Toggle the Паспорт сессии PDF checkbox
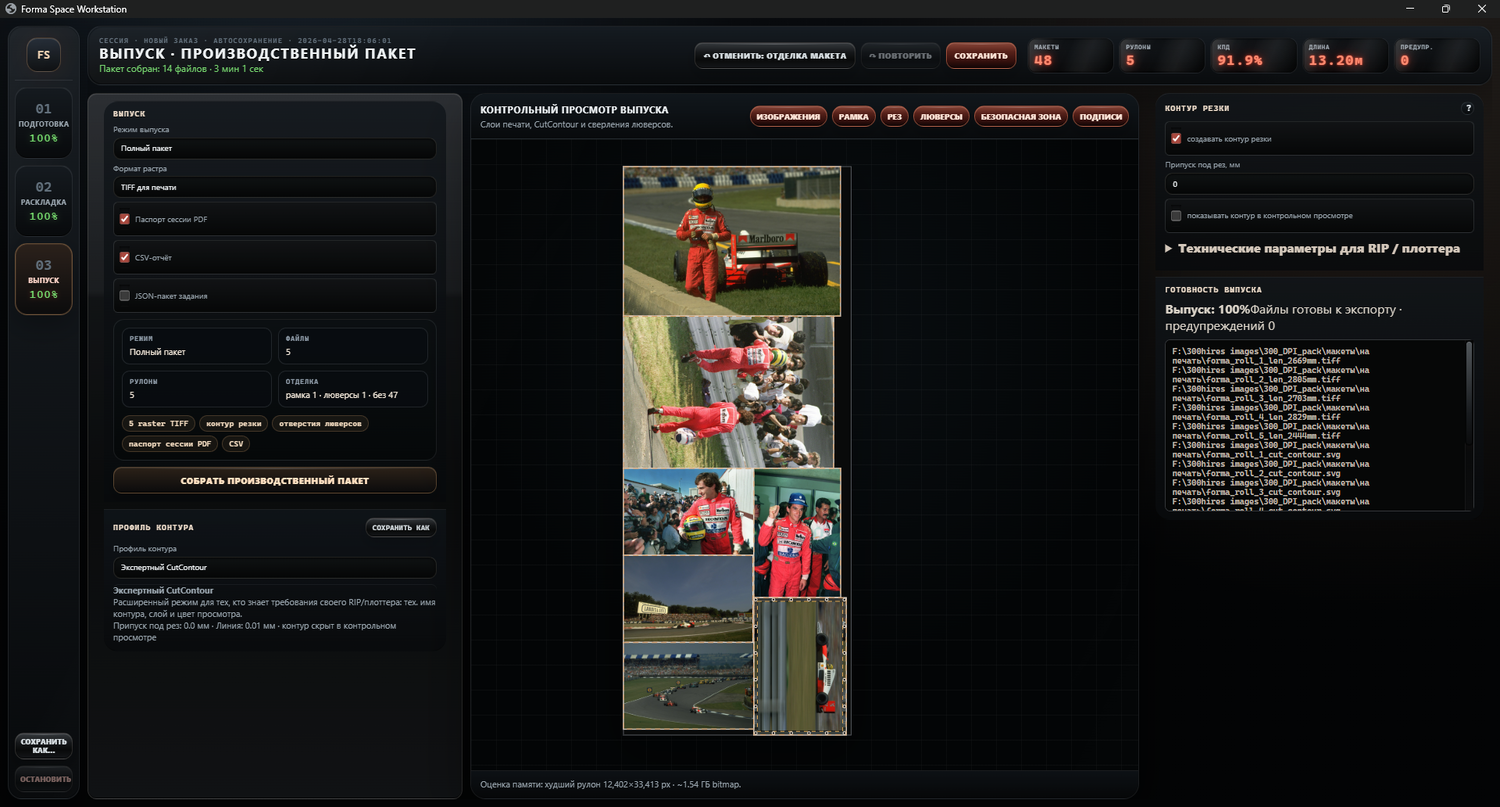The height and width of the screenshot is (807, 1500). (x=125, y=219)
